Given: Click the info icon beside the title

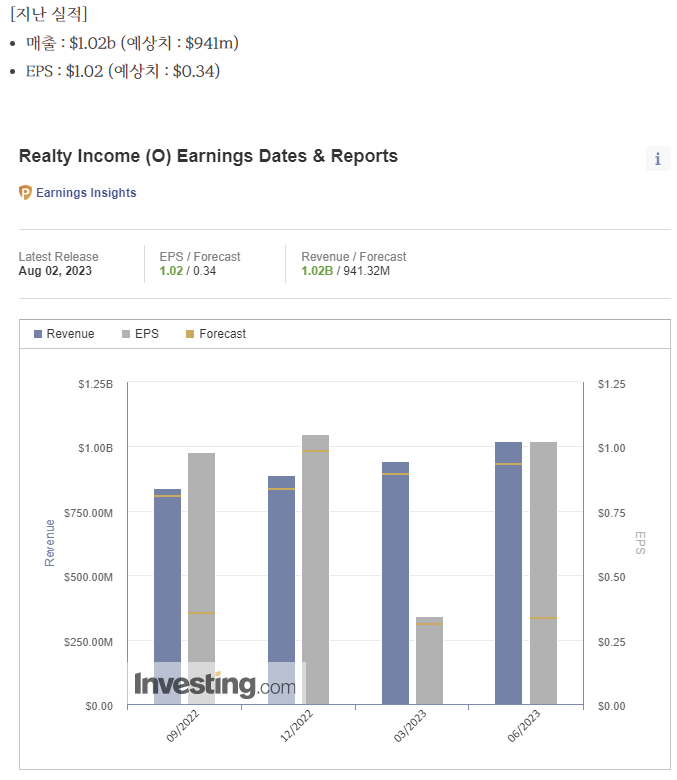Looking at the screenshot, I should pos(658,159).
